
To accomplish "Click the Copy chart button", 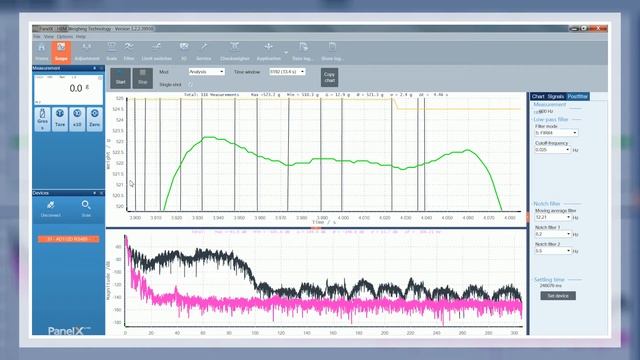I will [329, 77].
